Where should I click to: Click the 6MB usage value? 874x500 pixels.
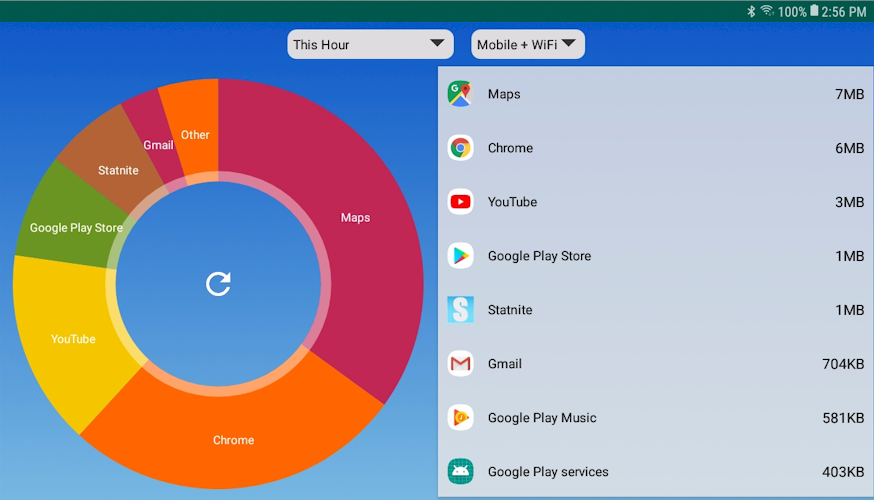849,148
